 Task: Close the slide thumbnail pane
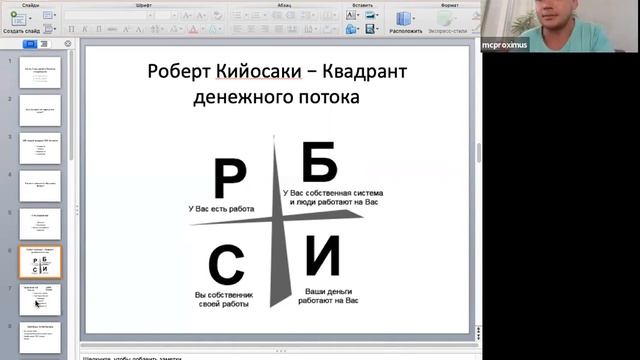pyautogui.click(x=68, y=43)
